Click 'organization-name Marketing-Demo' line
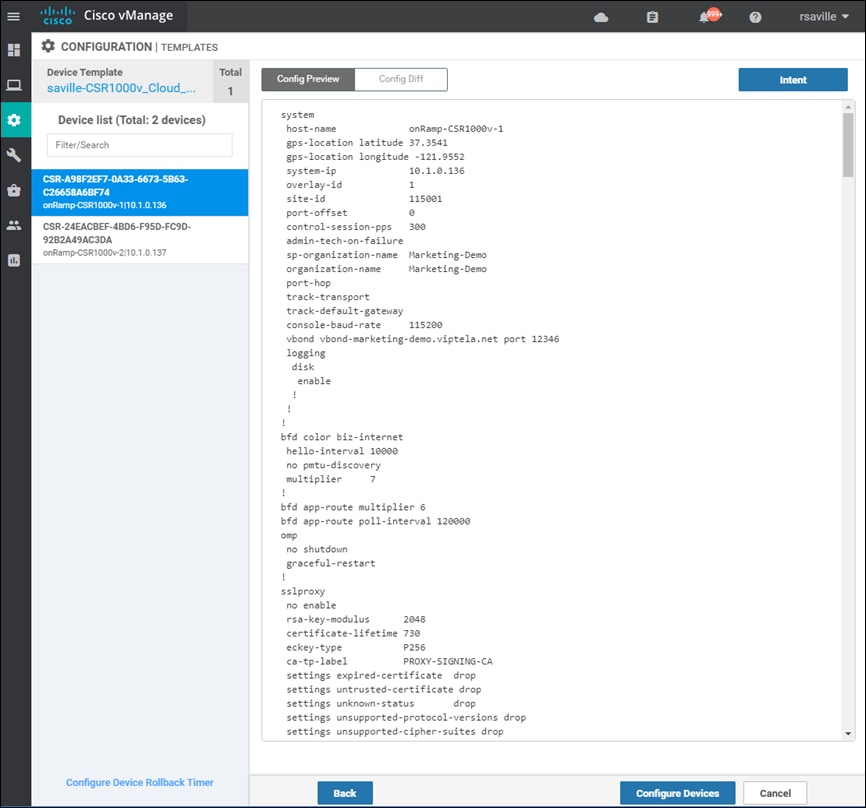866x808 pixels. click(386, 269)
